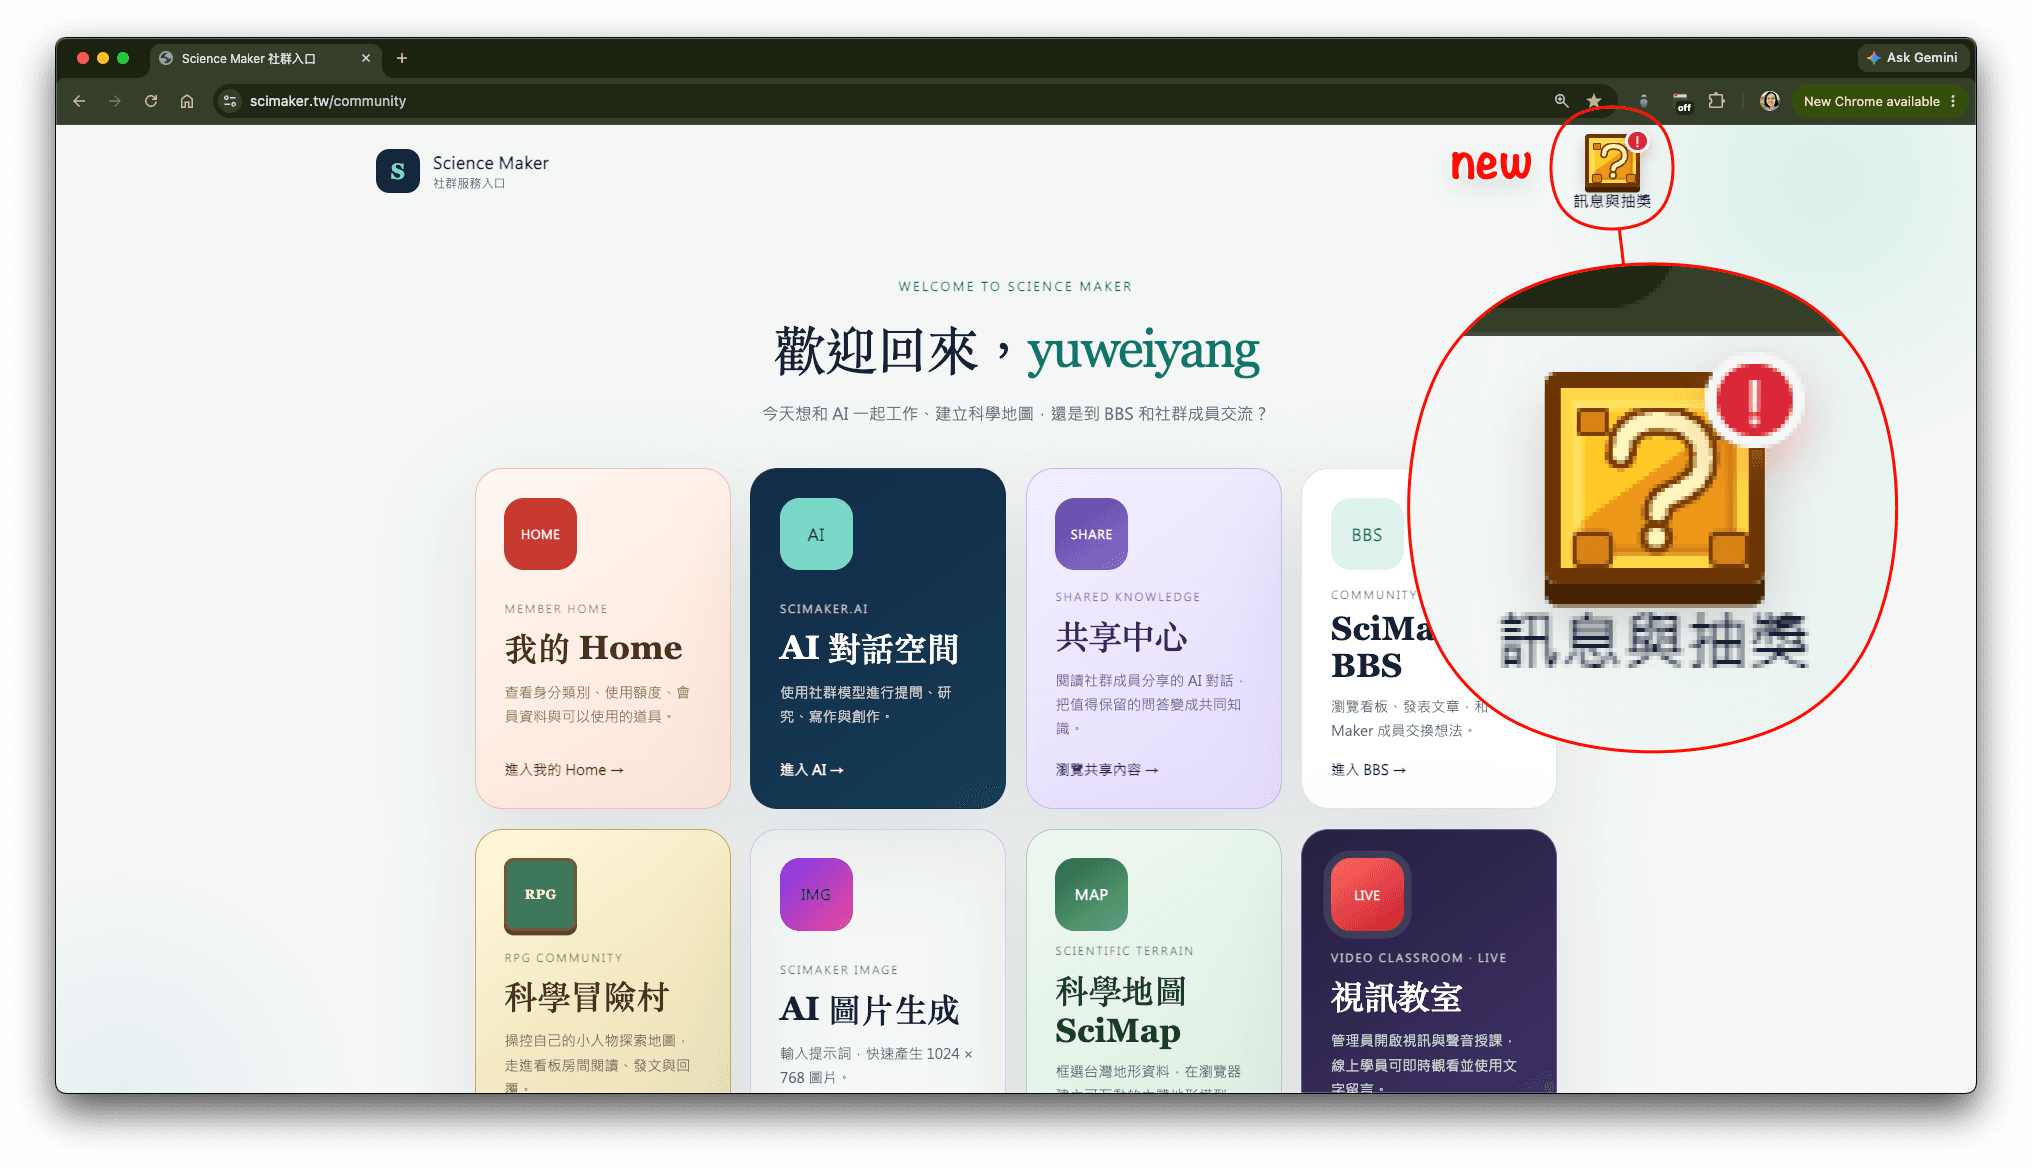2032x1167 pixels.
Task: Open the 共享中心 card heading
Action: [x=1121, y=637]
